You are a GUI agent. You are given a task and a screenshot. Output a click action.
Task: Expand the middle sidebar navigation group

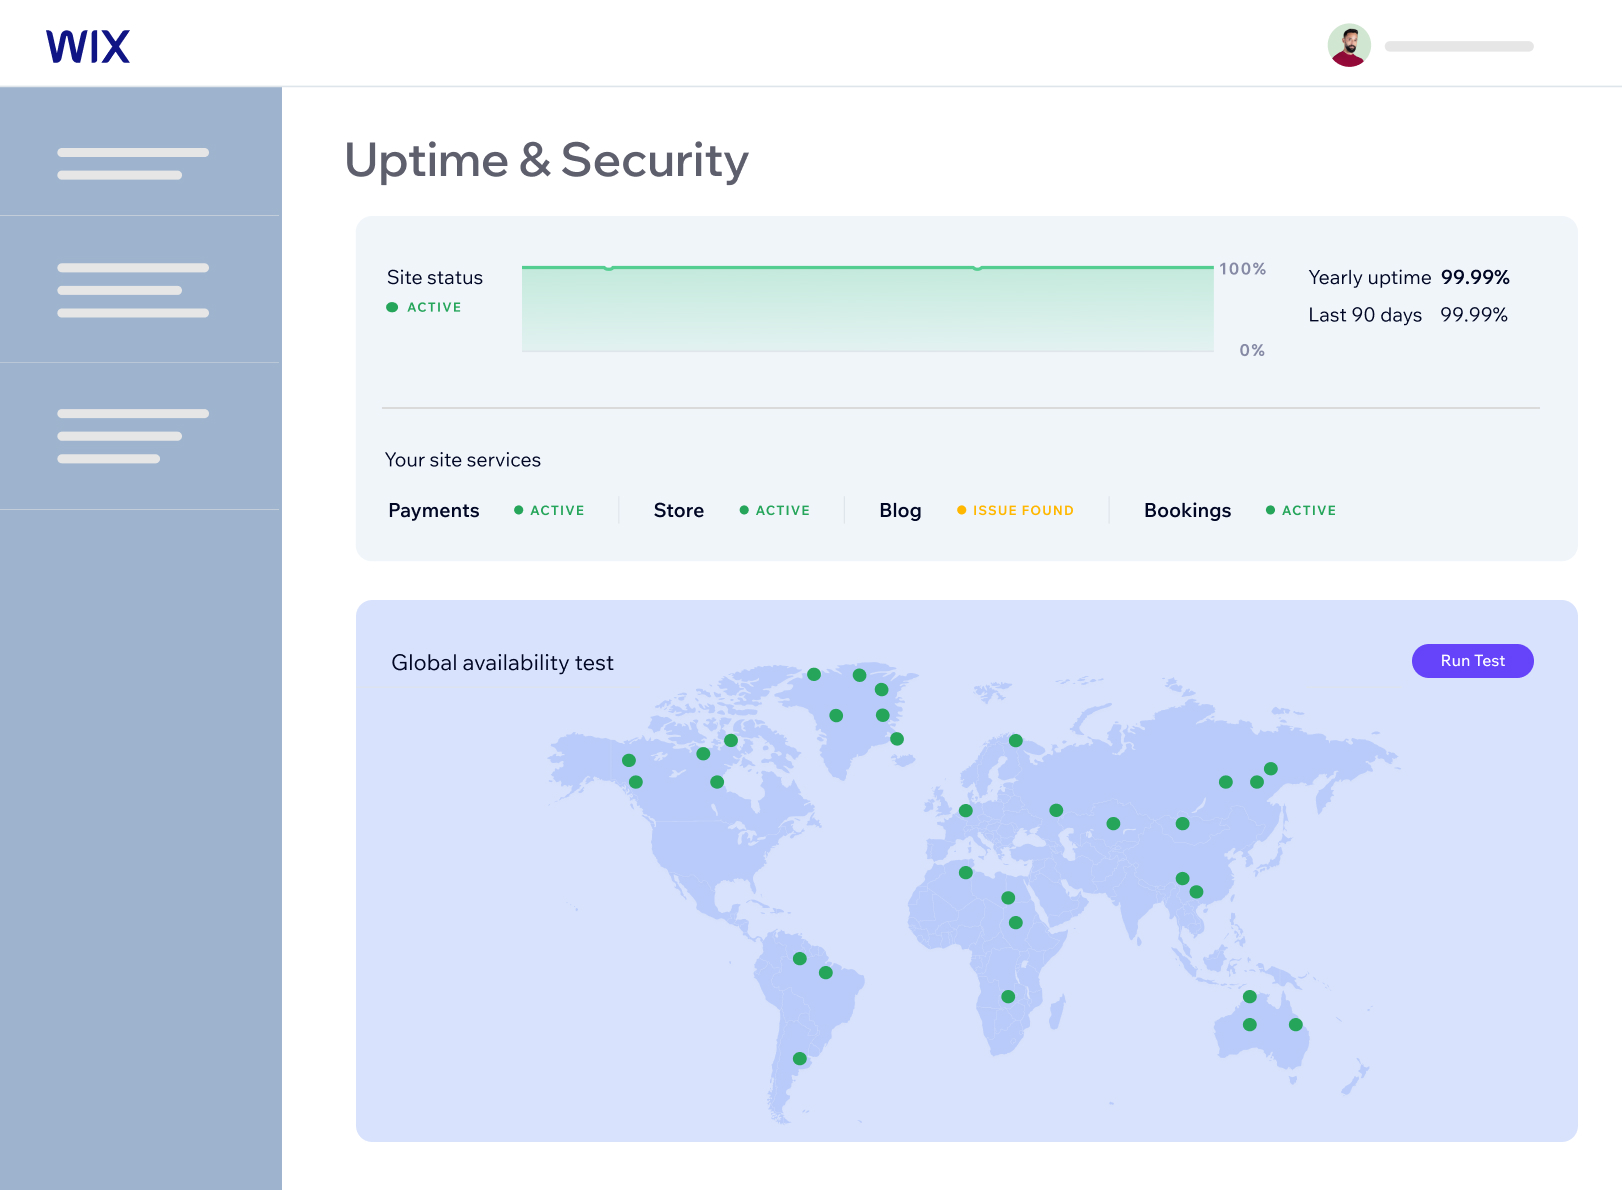coord(133,289)
